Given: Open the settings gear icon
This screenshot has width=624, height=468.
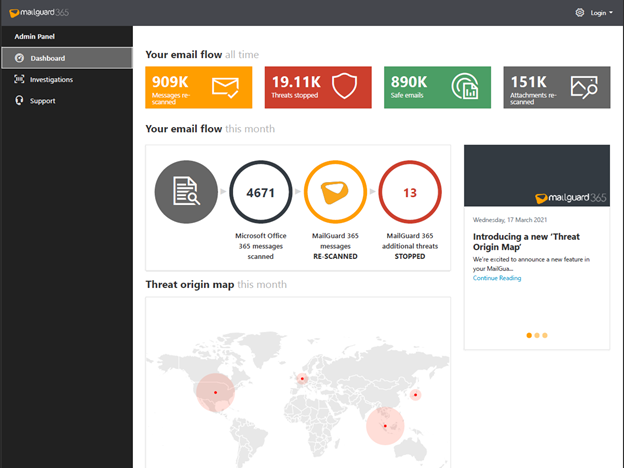Looking at the screenshot, I should (580, 13).
